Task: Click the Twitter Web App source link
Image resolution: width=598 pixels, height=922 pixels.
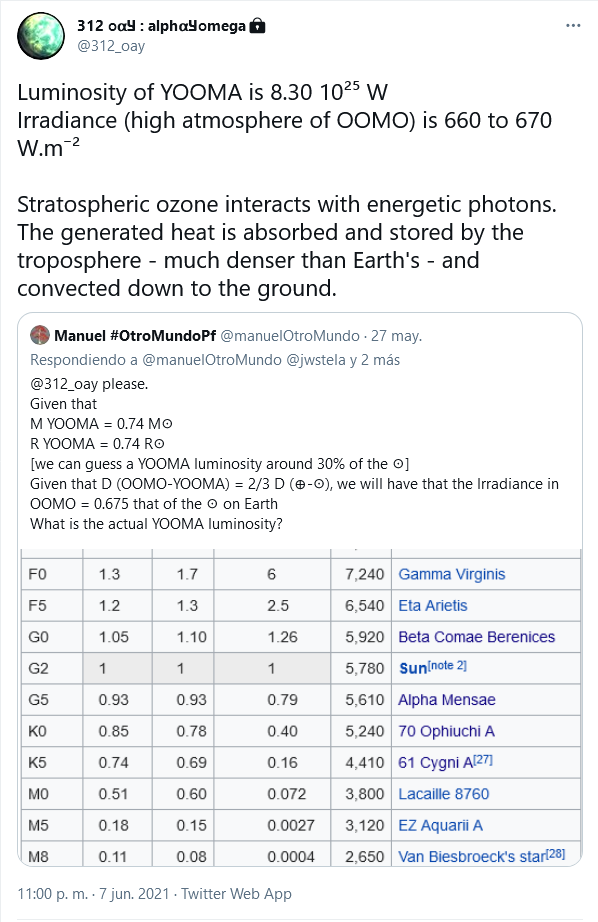Action: (236, 894)
